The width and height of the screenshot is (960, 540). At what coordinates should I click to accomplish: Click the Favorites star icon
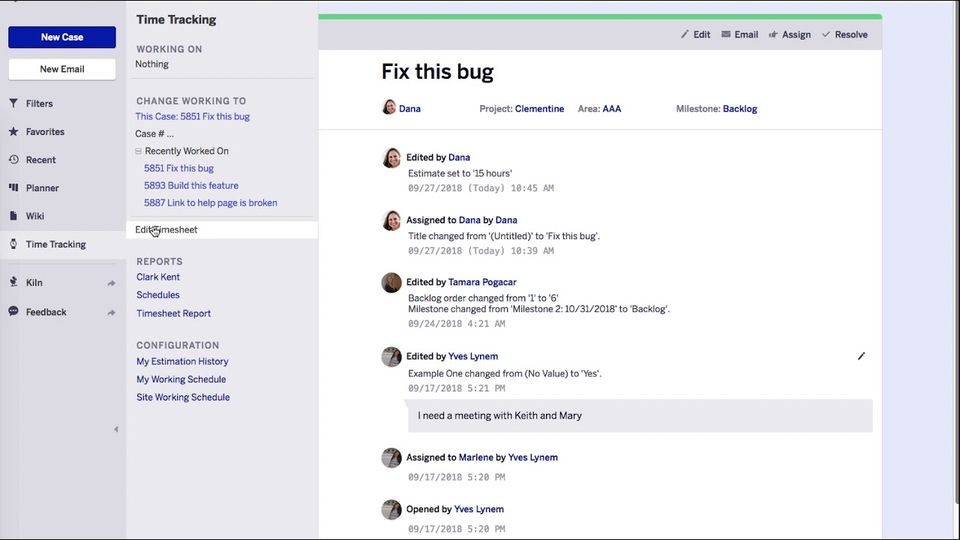click(x=13, y=132)
